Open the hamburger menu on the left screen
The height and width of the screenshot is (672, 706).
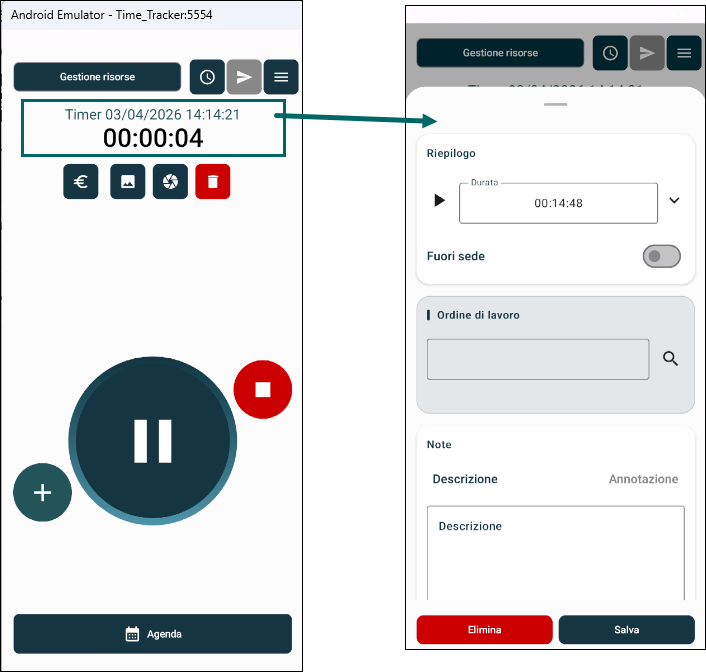pos(281,77)
